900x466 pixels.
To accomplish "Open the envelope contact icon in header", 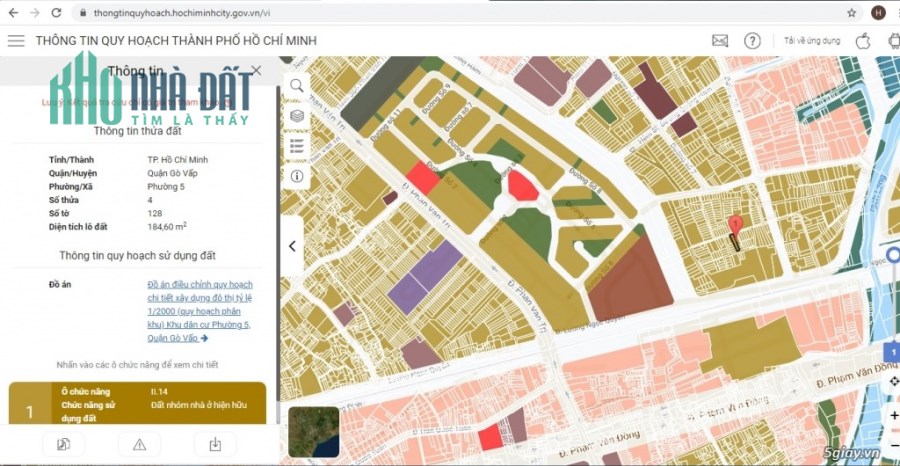I will pos(720,41).
